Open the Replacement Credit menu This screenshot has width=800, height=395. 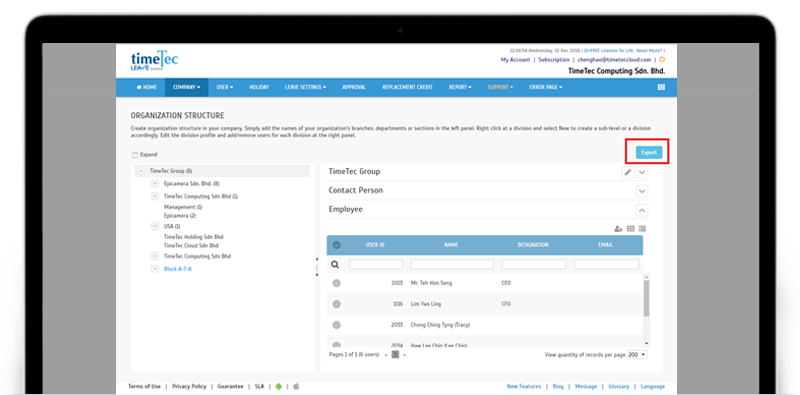coord(407,87)
